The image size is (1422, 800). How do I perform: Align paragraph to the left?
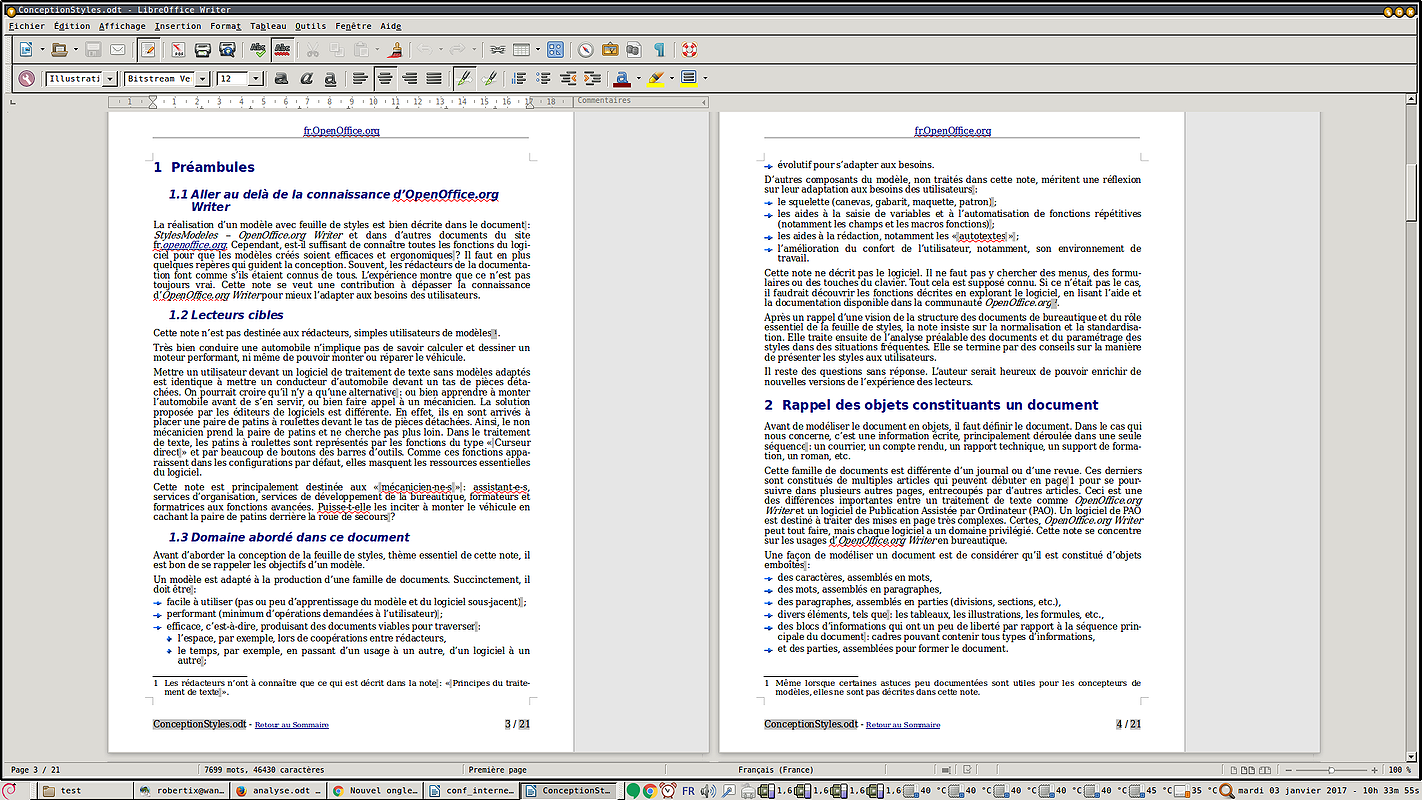360,78
